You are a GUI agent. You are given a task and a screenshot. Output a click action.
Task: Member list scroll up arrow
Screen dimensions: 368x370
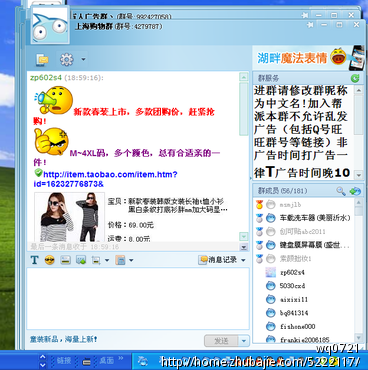tap(359, 202)
